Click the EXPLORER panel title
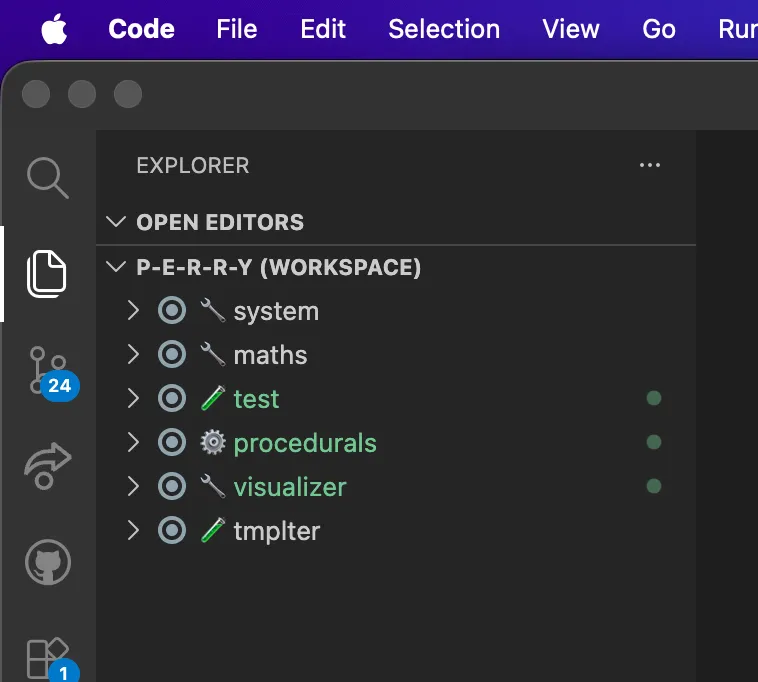The image size is (758, 682). (x=192, y=165)
